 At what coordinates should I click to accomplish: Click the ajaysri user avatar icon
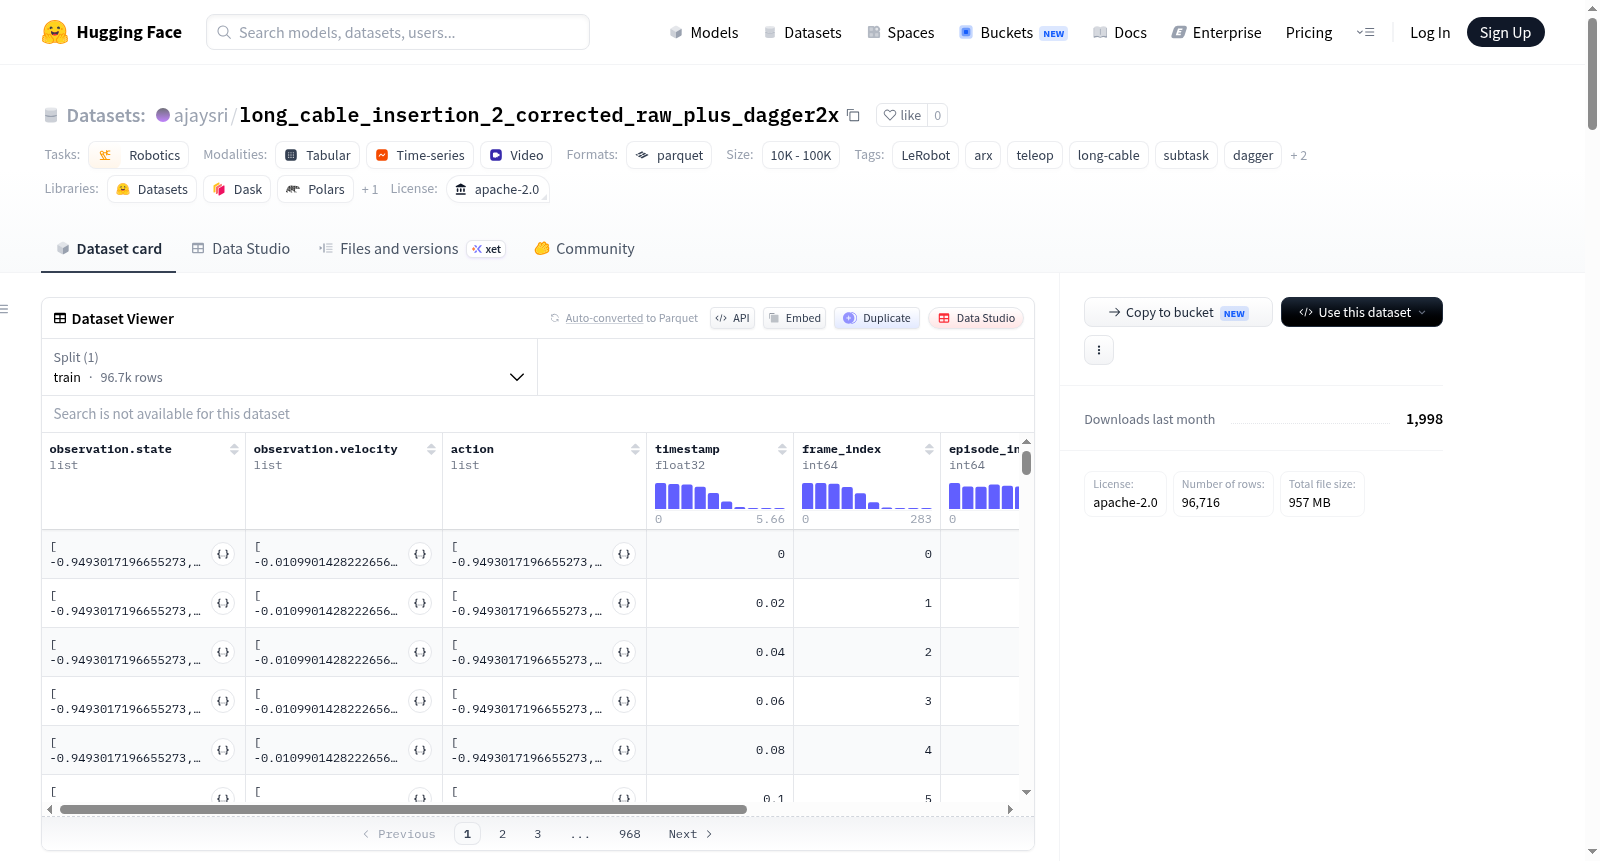(x=163, y=115)
